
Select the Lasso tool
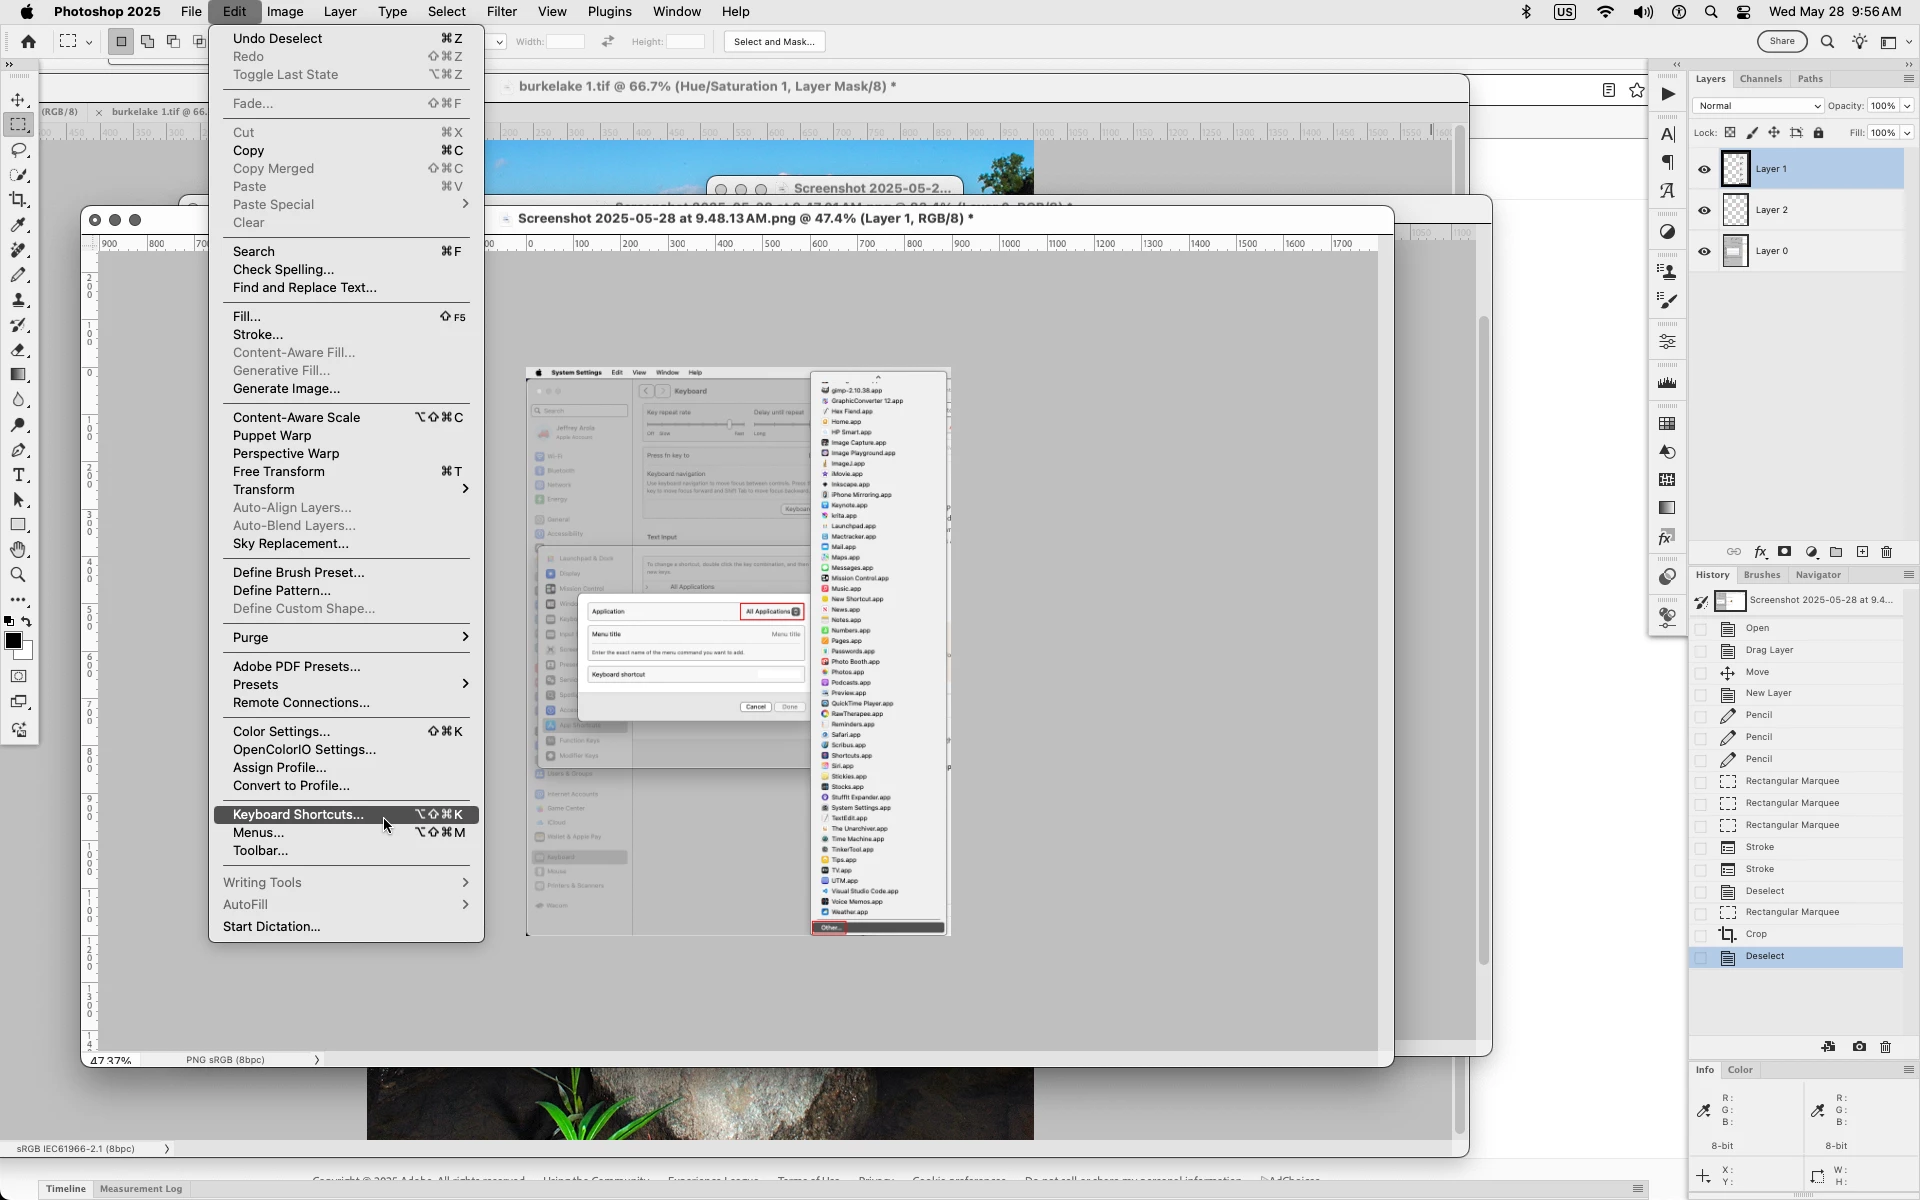[18, 150]
